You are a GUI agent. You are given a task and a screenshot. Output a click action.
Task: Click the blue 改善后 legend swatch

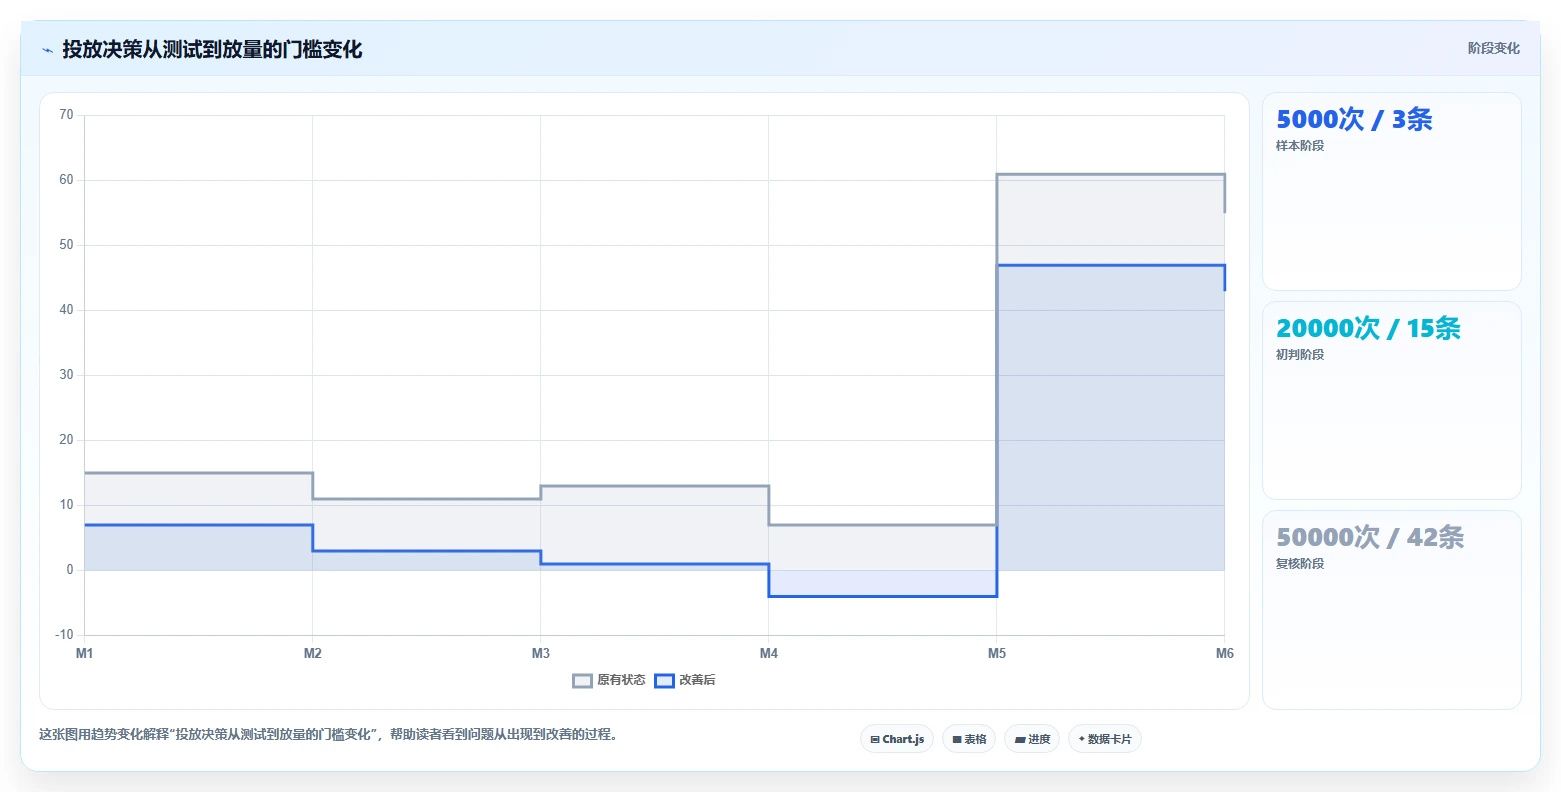(x=665, y=681)
